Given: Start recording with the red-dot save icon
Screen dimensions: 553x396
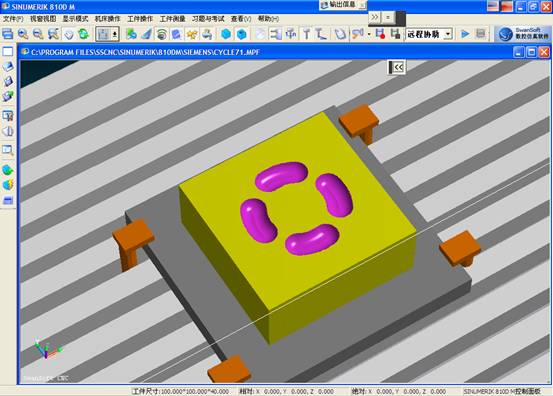Looking at the screenshot, I should click(x=380, y=34).
